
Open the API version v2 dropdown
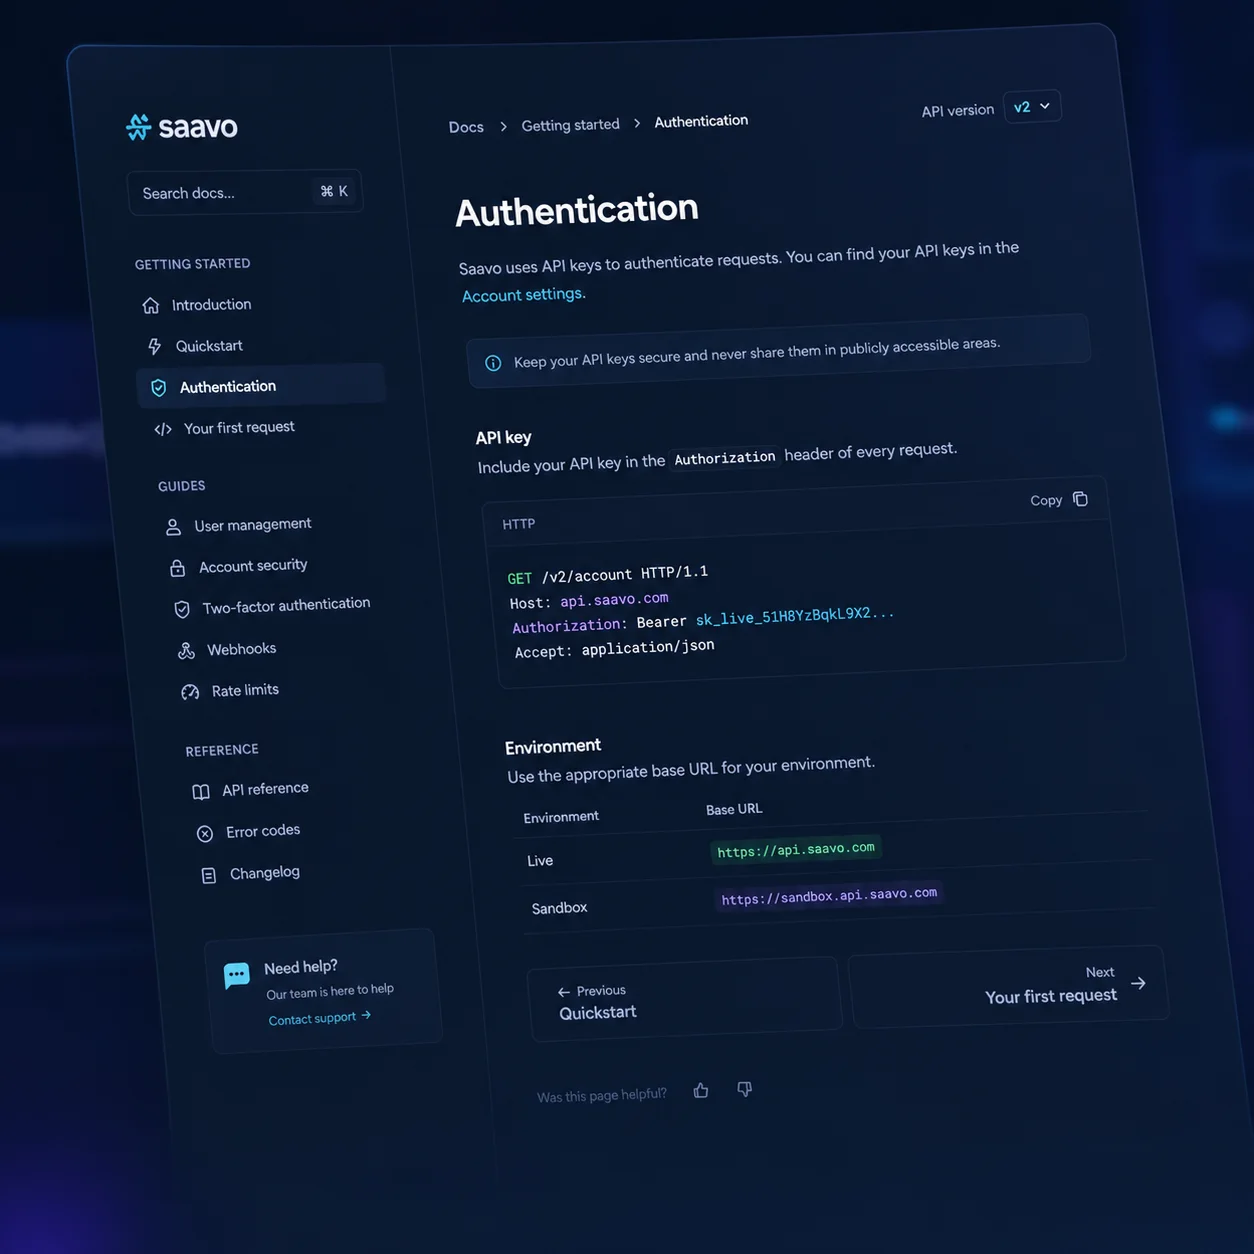point(1032,106)
